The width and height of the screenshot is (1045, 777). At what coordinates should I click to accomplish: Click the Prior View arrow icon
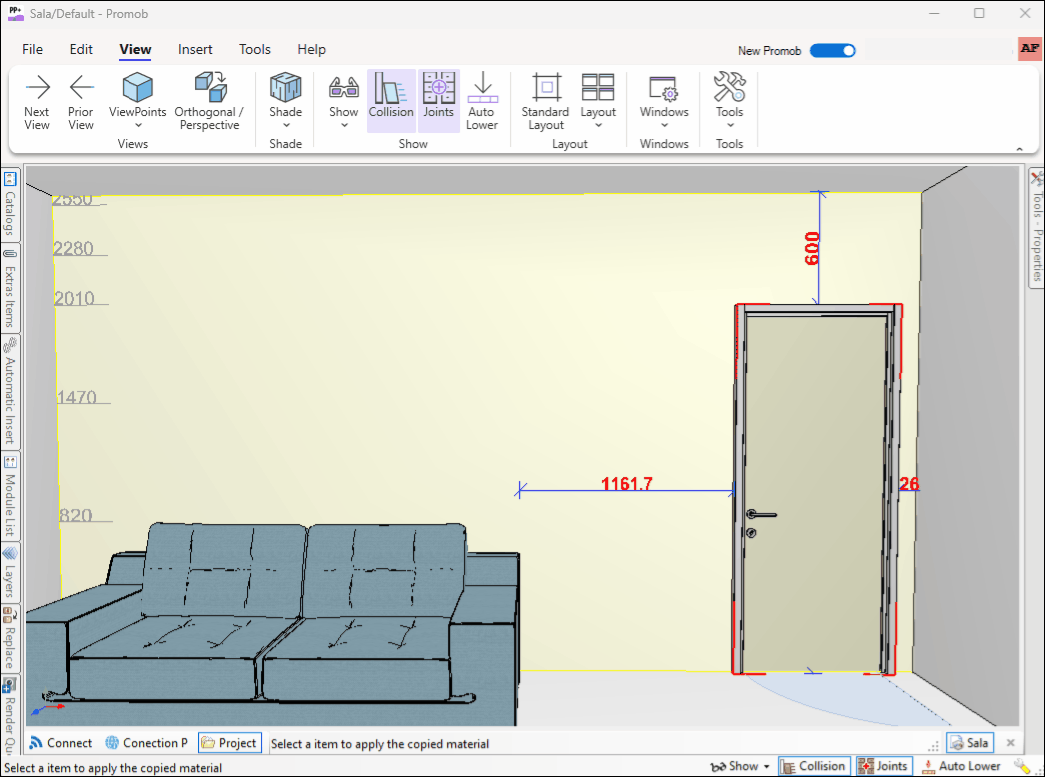[81, 87]
